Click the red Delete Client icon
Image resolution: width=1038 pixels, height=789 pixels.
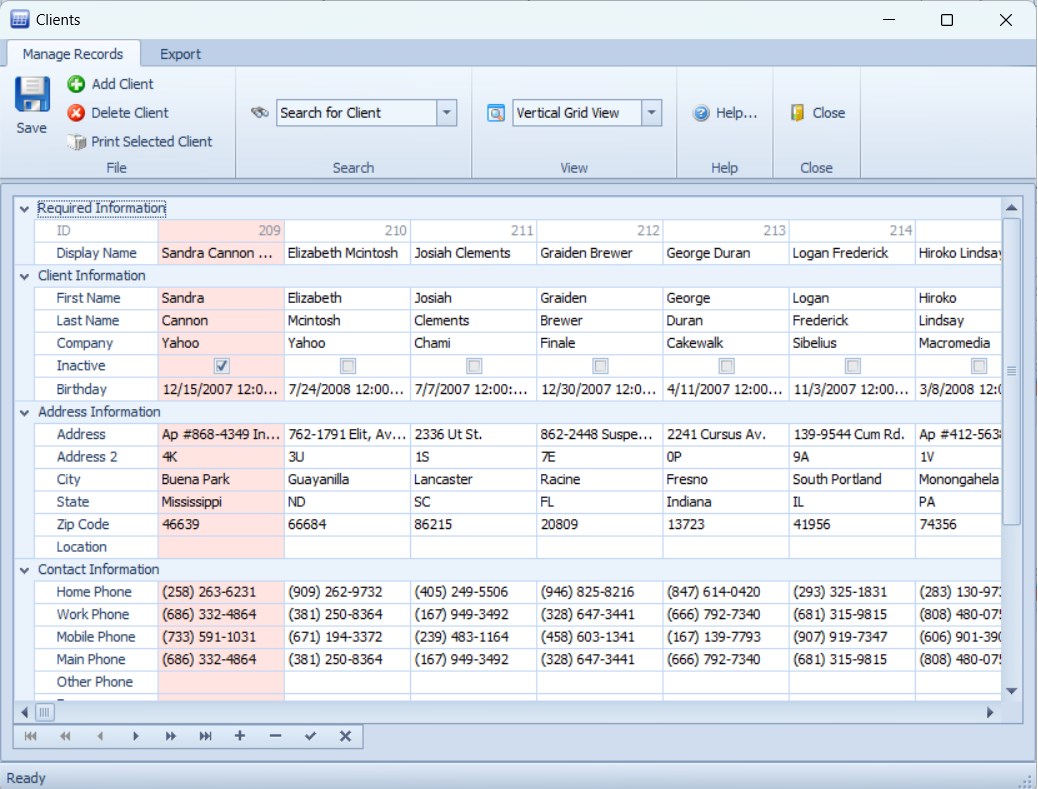click(x=76, y=113)
